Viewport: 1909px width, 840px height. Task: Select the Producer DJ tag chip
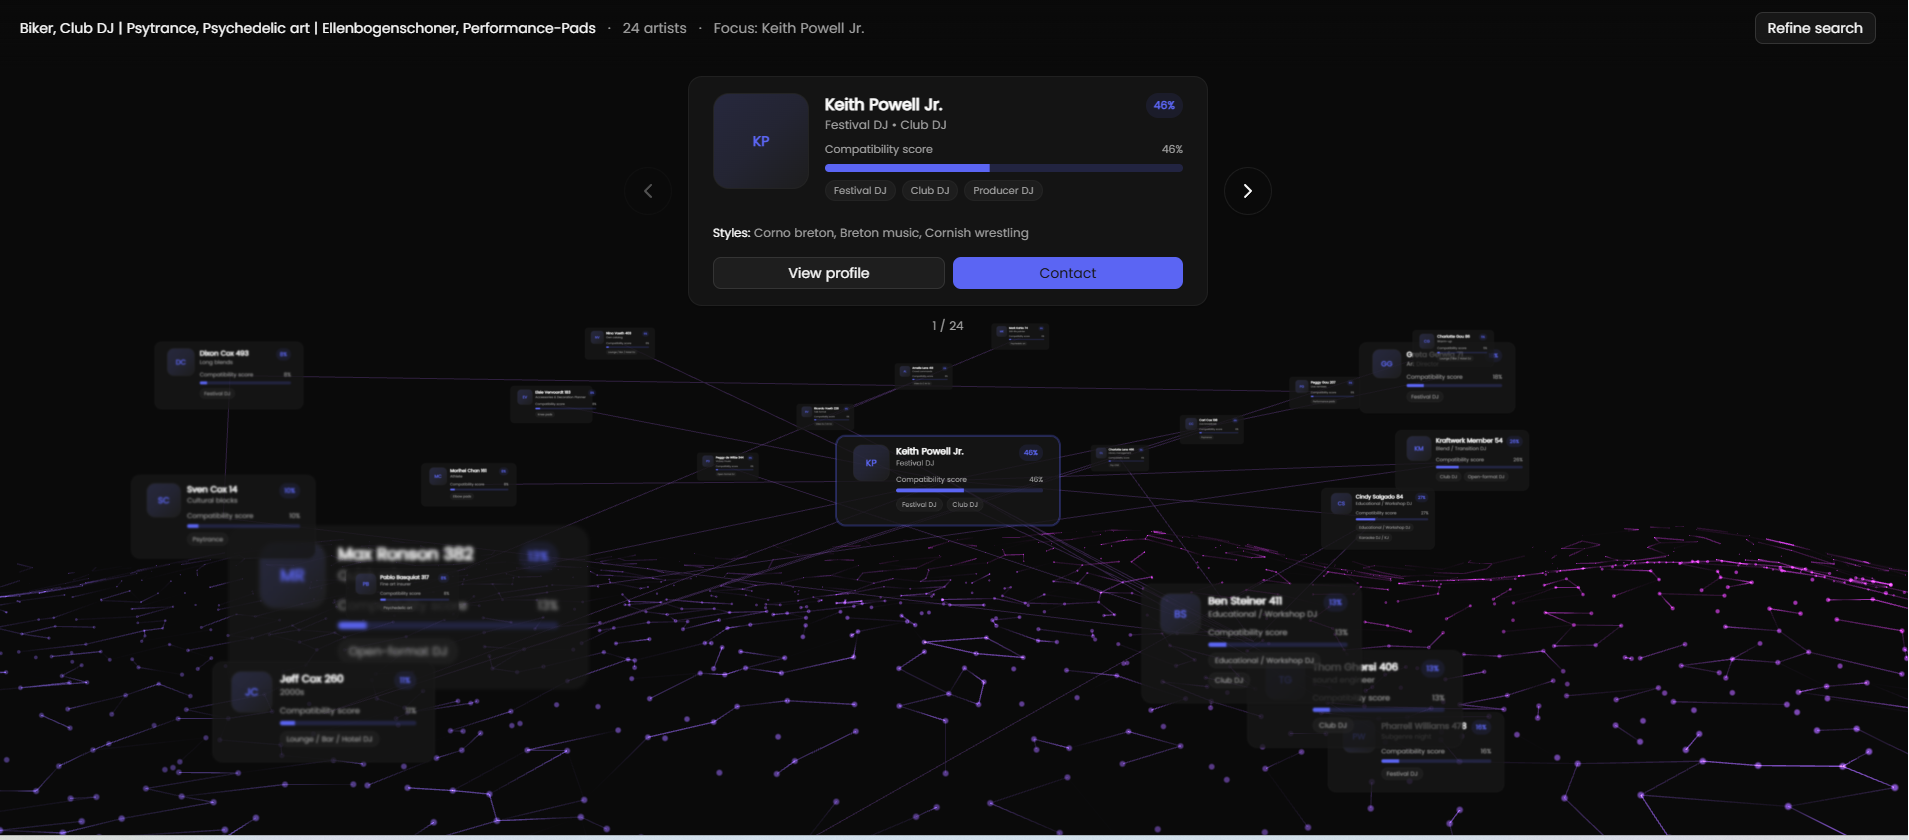(x=1003, y=190)
